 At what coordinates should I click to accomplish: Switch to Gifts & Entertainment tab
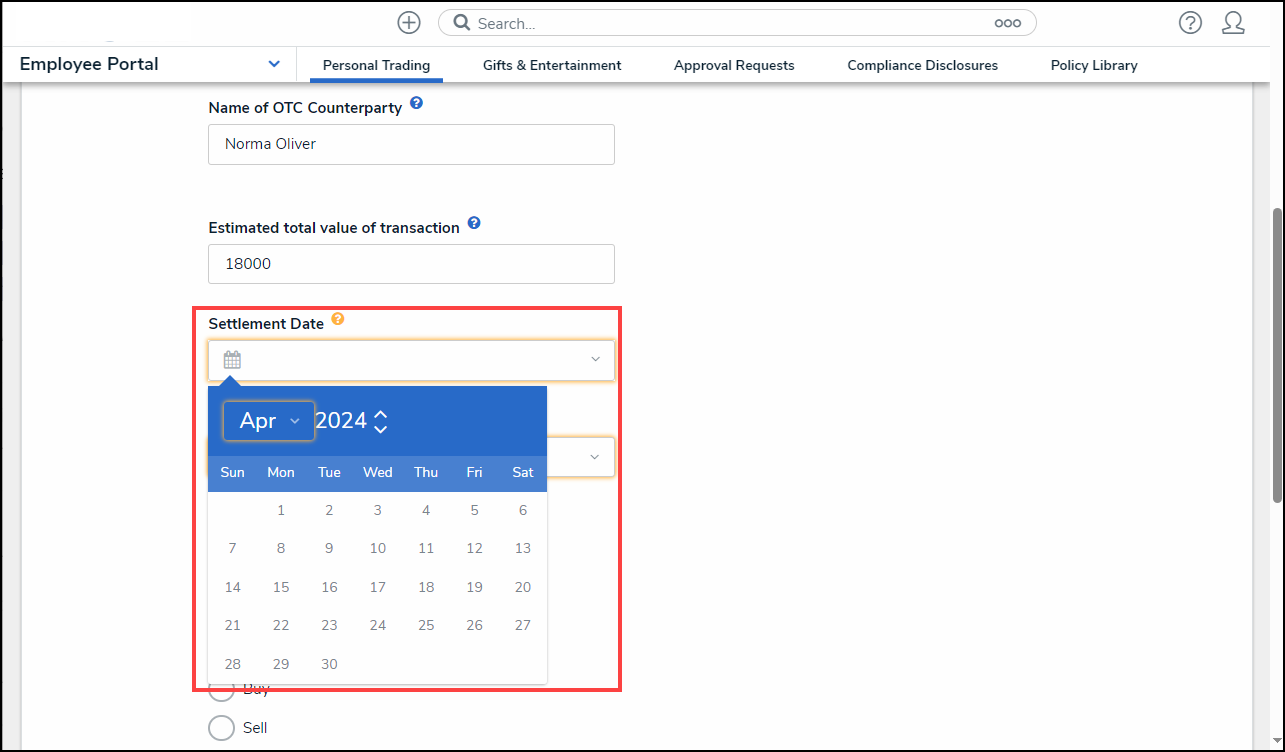pos(552,65)
